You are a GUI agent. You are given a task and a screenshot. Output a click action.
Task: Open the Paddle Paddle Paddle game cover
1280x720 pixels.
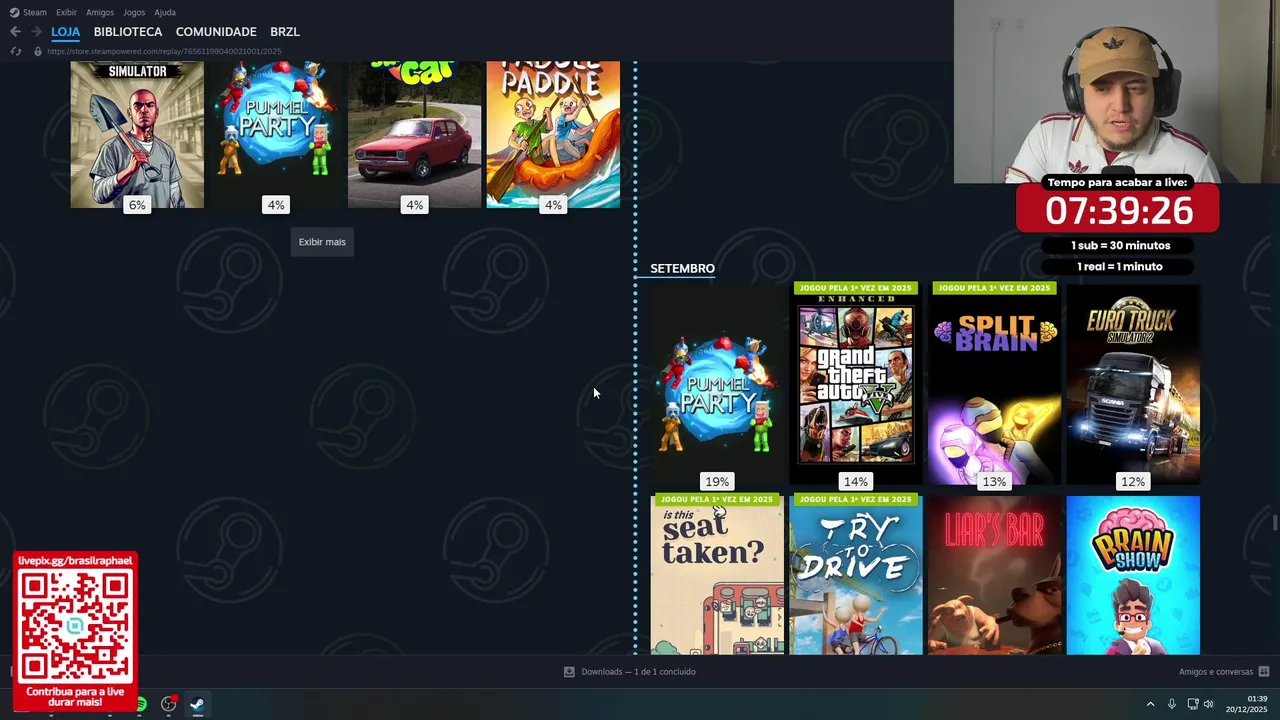(x=553, y=135)
